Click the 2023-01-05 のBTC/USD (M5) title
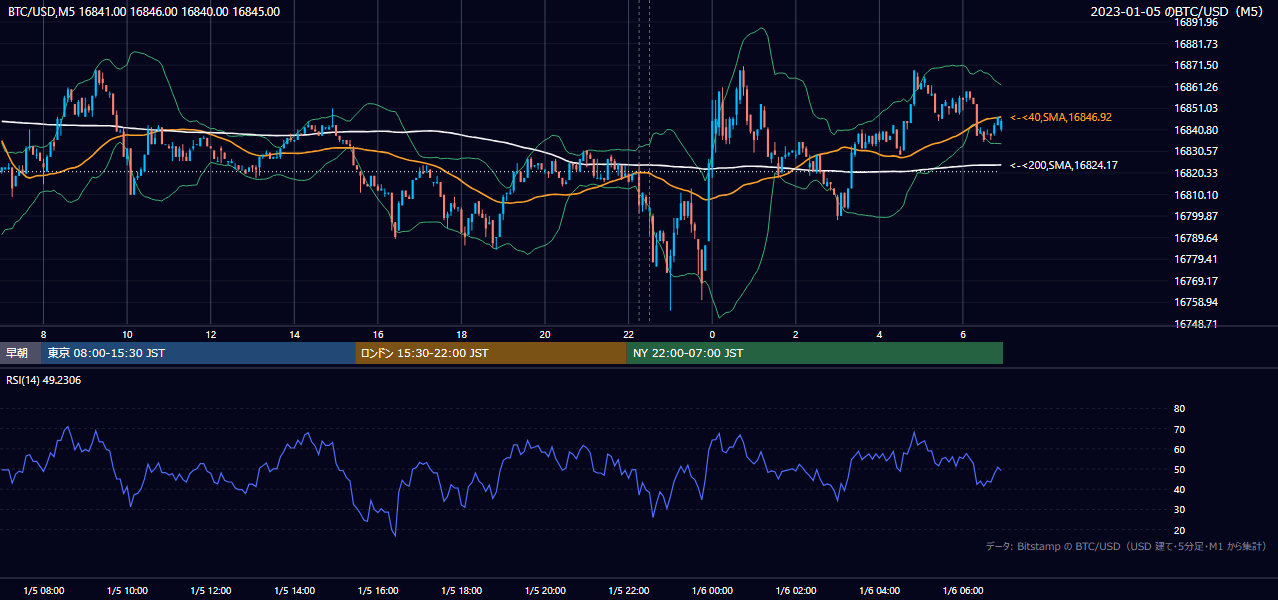 [x=1178, y=12]
